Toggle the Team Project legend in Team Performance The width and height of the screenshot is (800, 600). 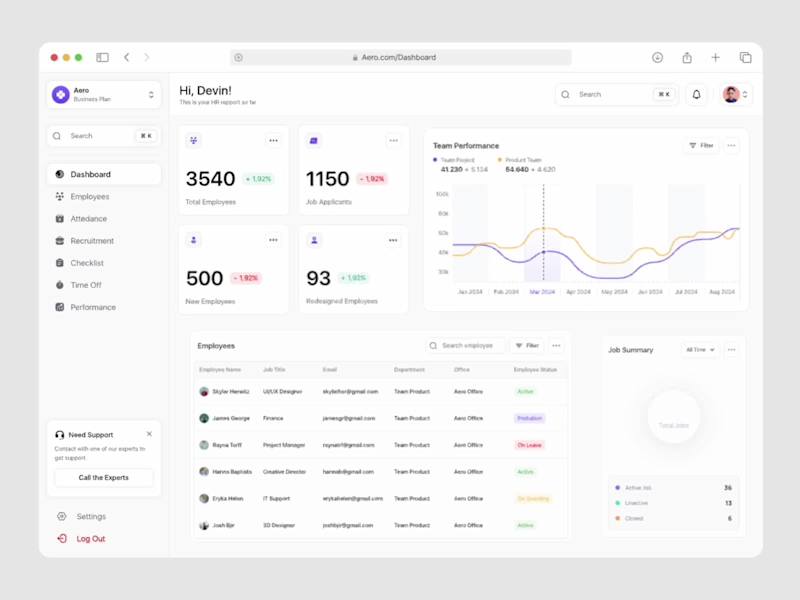click(434, 160)
